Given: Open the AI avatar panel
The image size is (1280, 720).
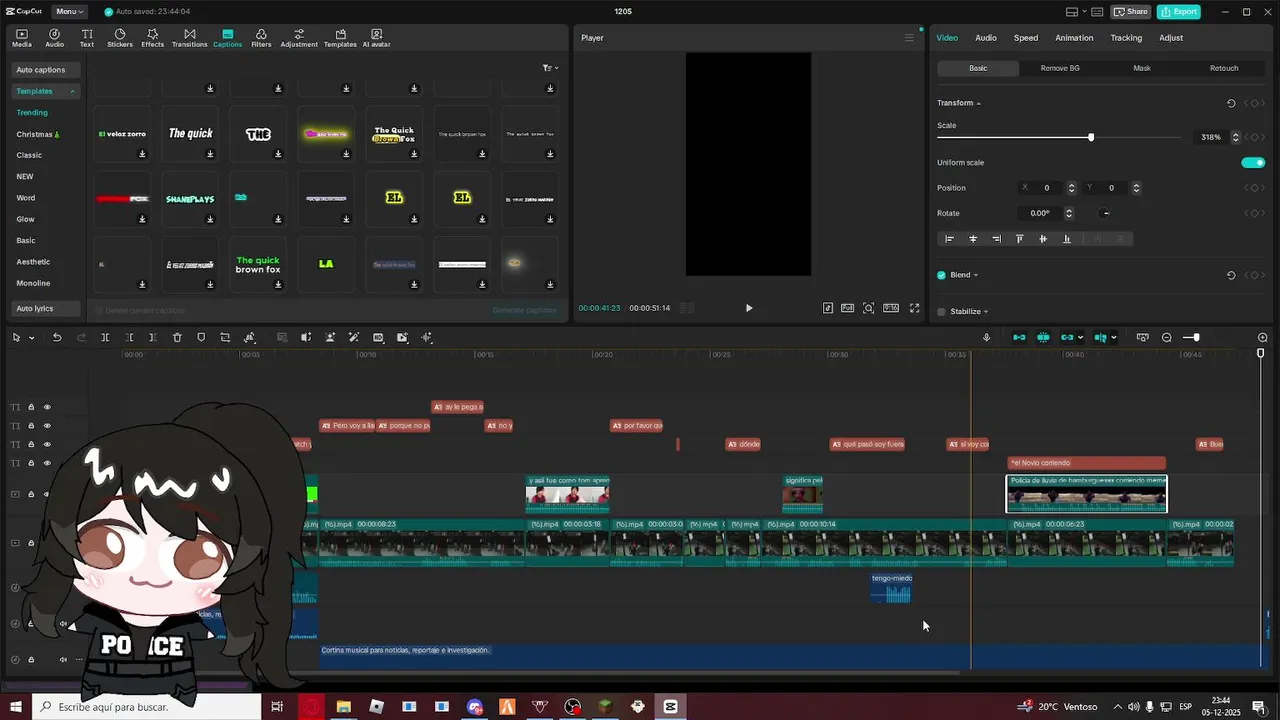Looking at the screenshot, I should point(376,38).
